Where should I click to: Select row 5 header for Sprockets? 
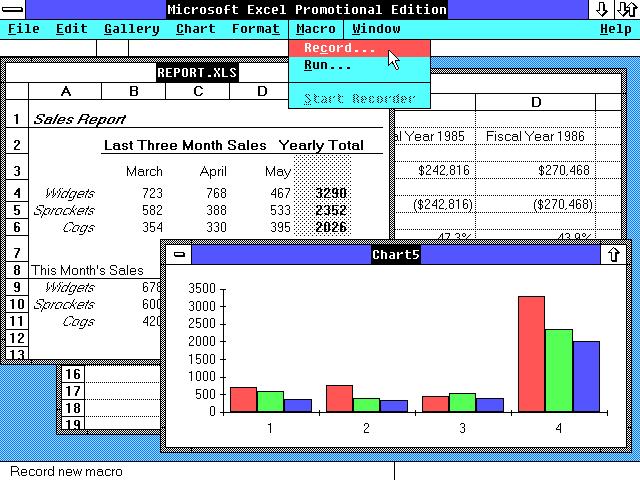[x=17, y=210]
